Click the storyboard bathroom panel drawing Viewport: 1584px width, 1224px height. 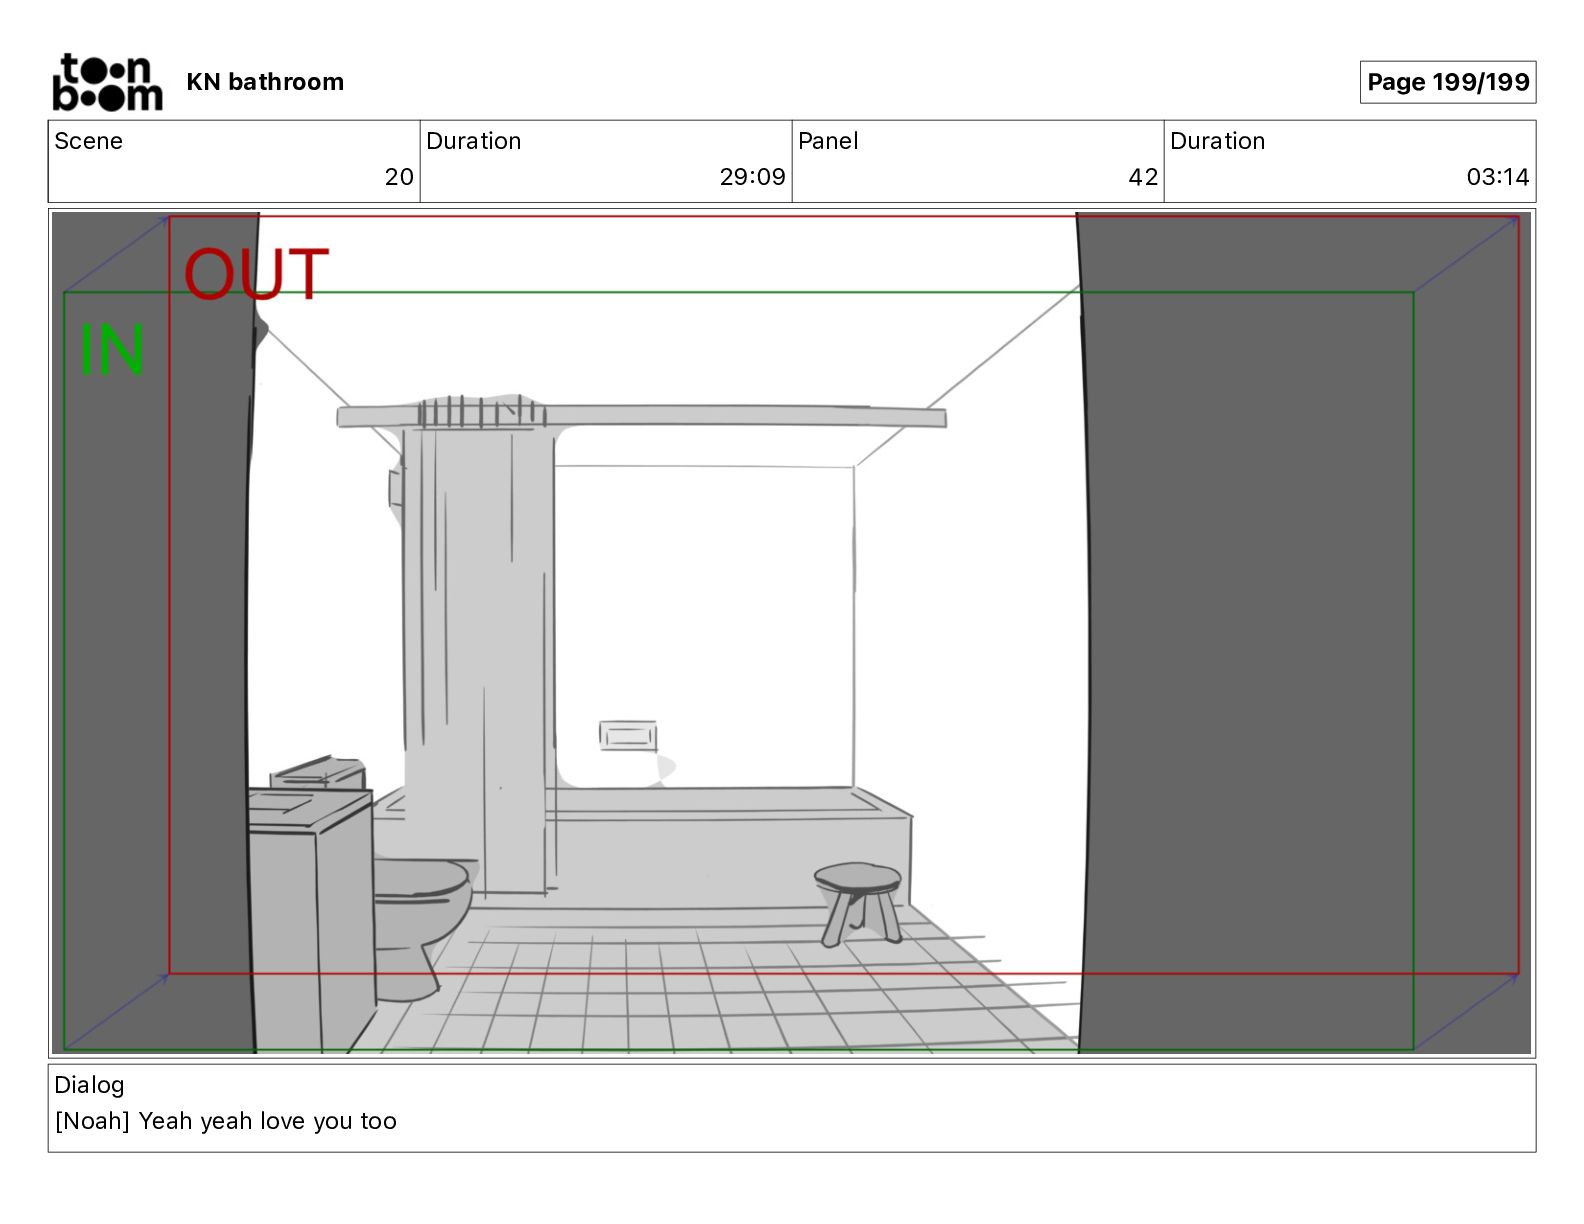(791, 632)
